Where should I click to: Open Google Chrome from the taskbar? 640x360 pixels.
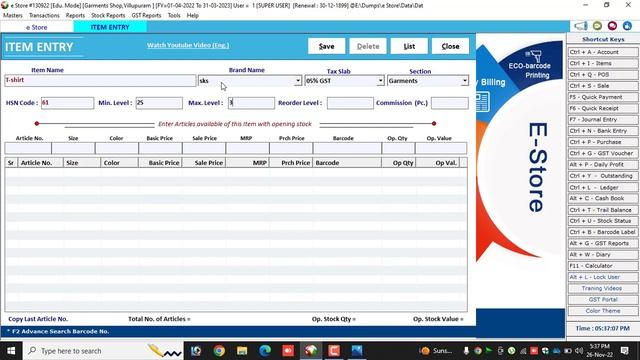[x=219, y=351]
